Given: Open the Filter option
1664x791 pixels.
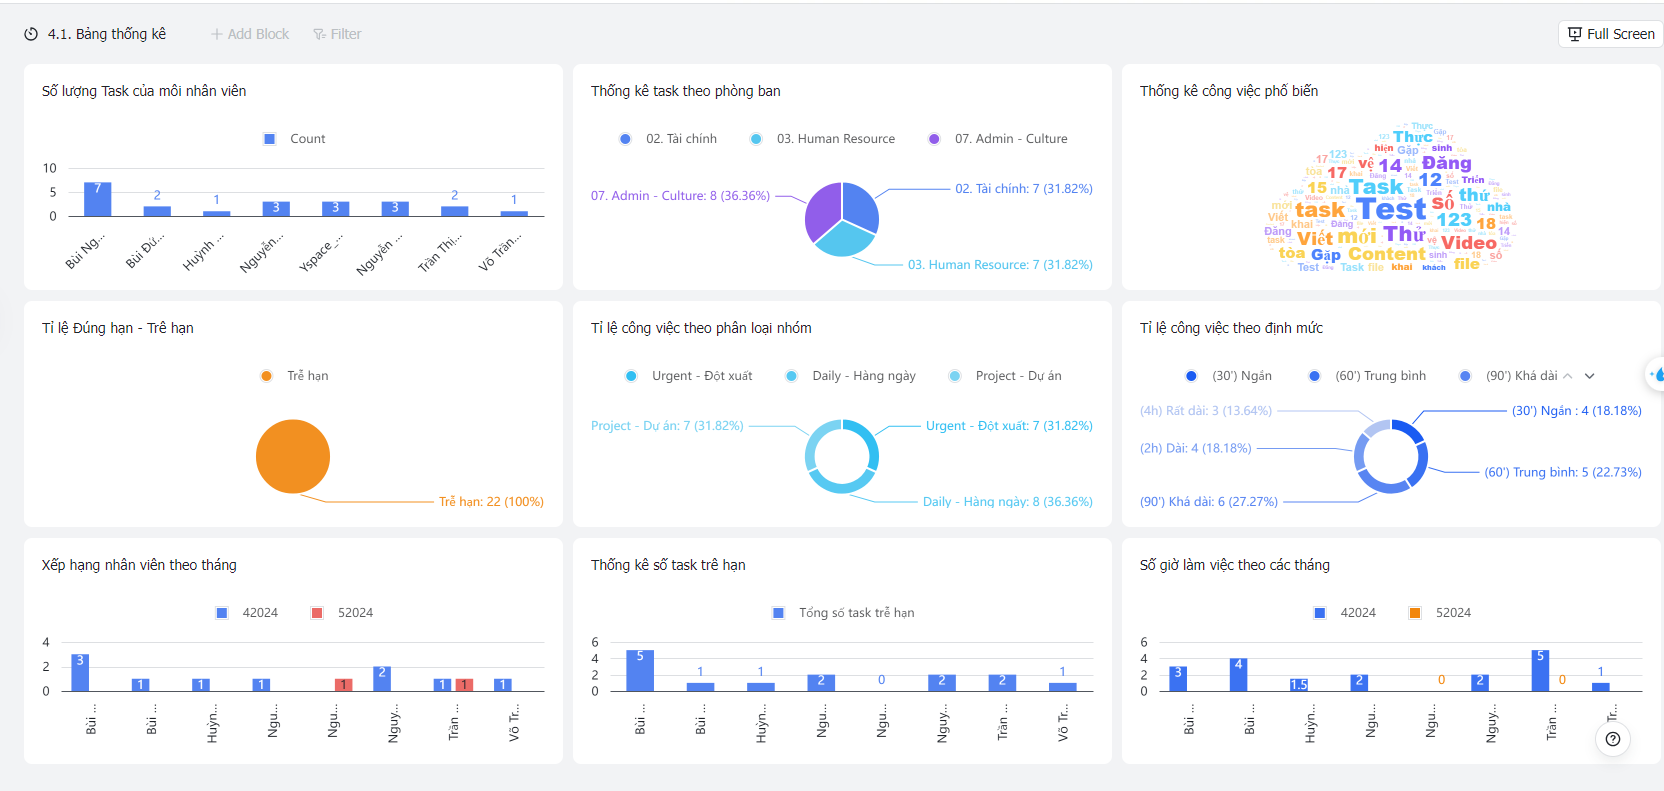Looking at the screenshot, I should (337, 34).
